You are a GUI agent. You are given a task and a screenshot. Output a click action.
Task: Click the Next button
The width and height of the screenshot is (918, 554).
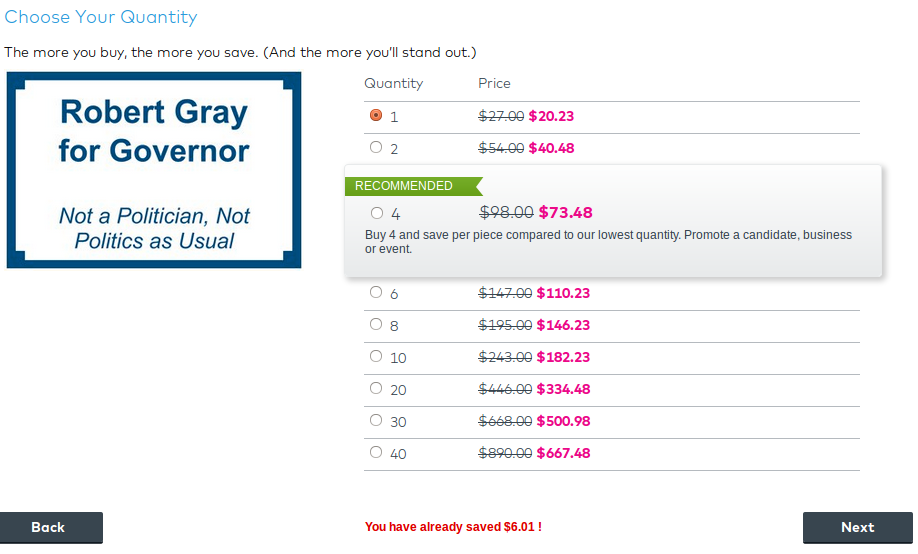(858, 528)
